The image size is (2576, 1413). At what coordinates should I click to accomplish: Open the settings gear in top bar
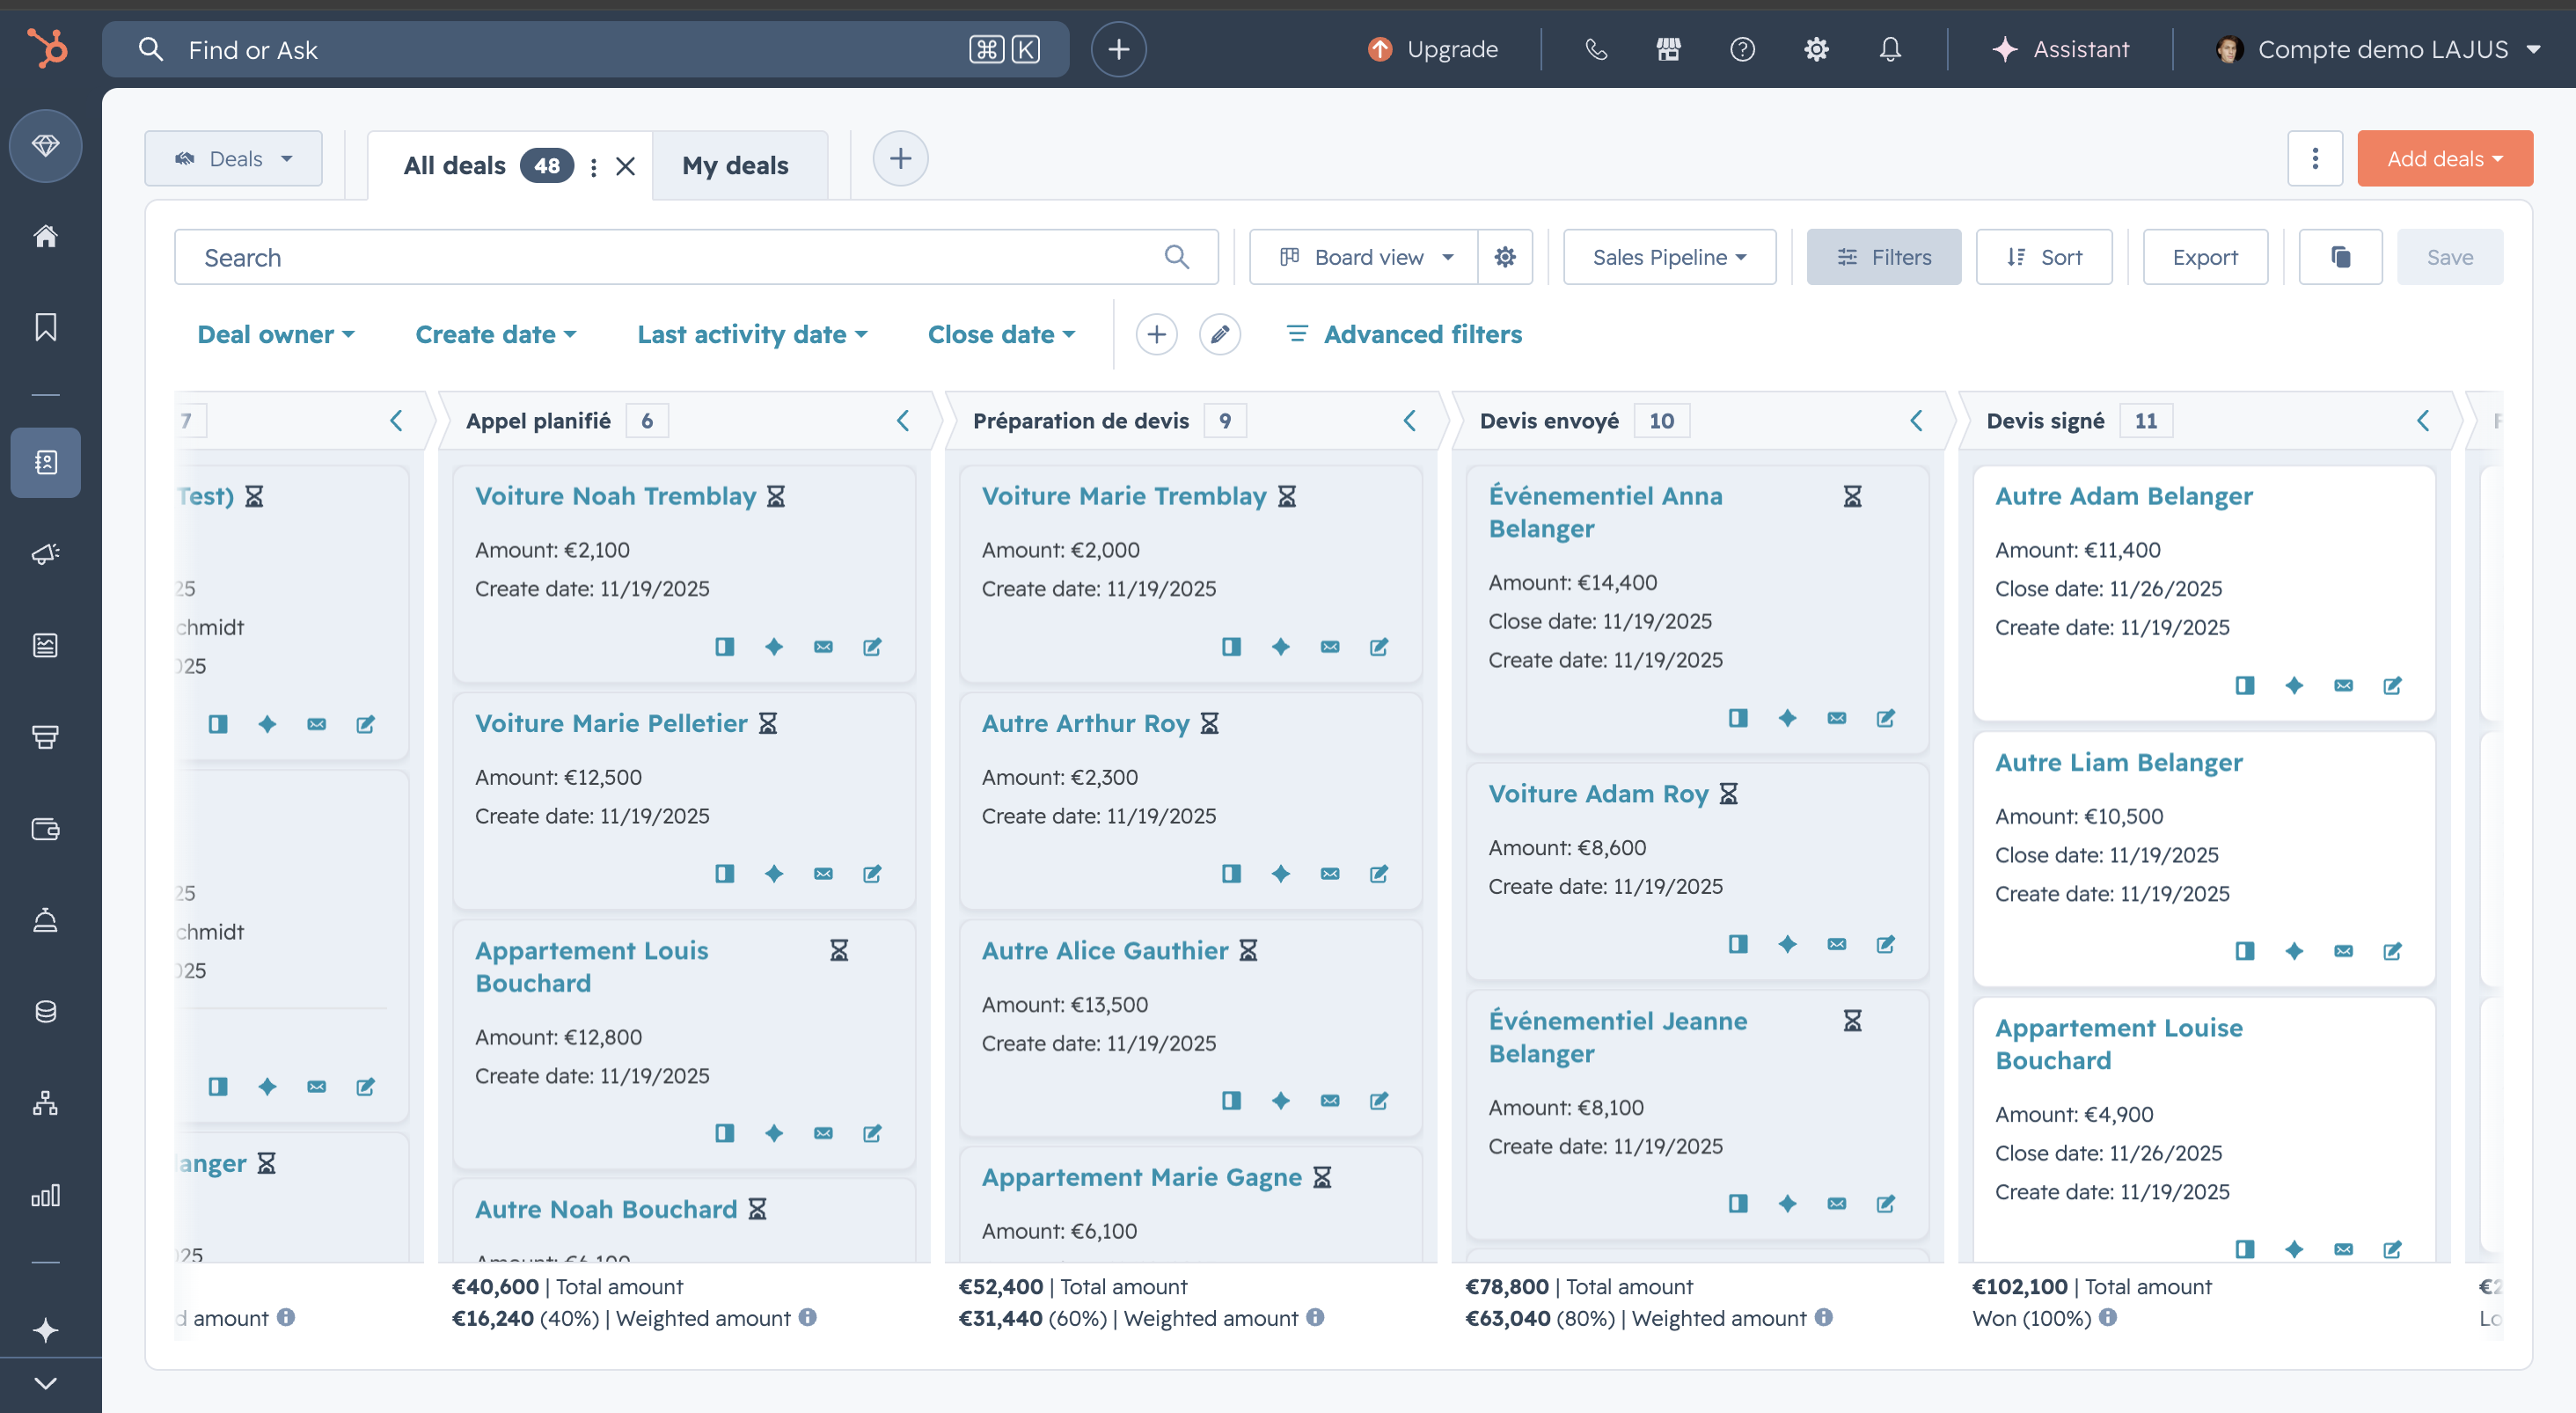pyautogui.click(x=1816, y=49)
